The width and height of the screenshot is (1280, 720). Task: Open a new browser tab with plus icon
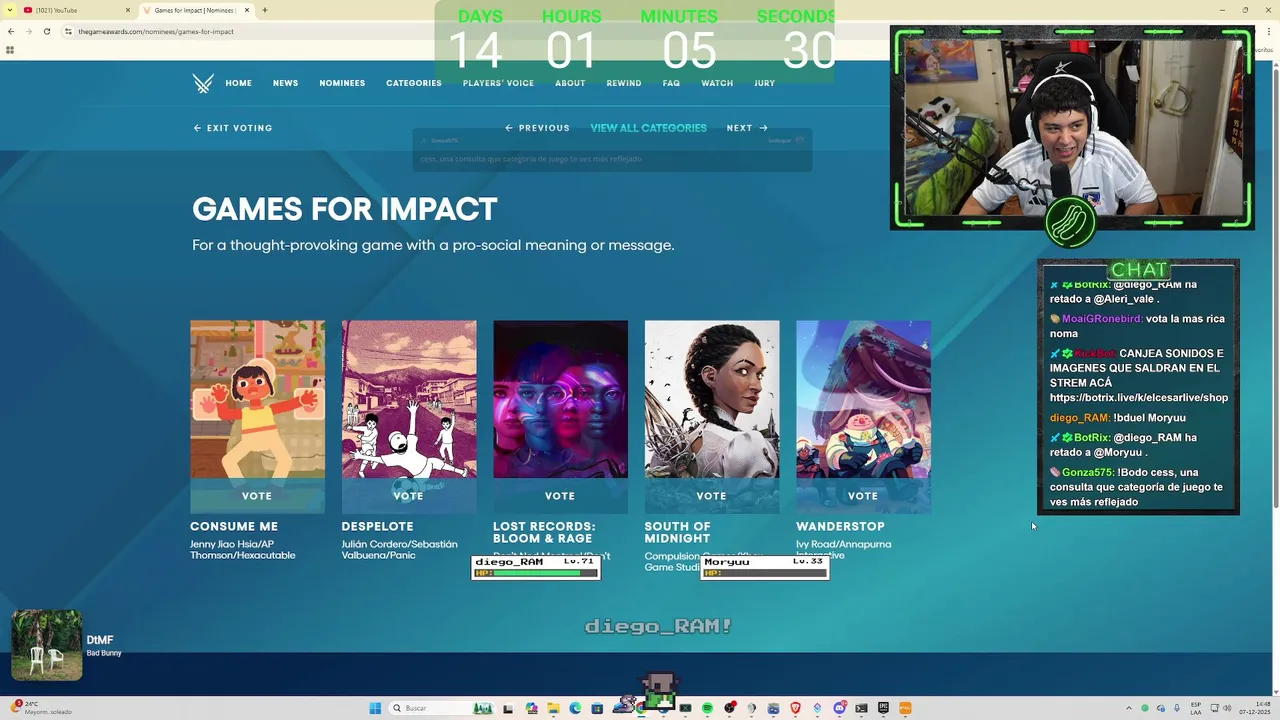[x=264, y=10]
